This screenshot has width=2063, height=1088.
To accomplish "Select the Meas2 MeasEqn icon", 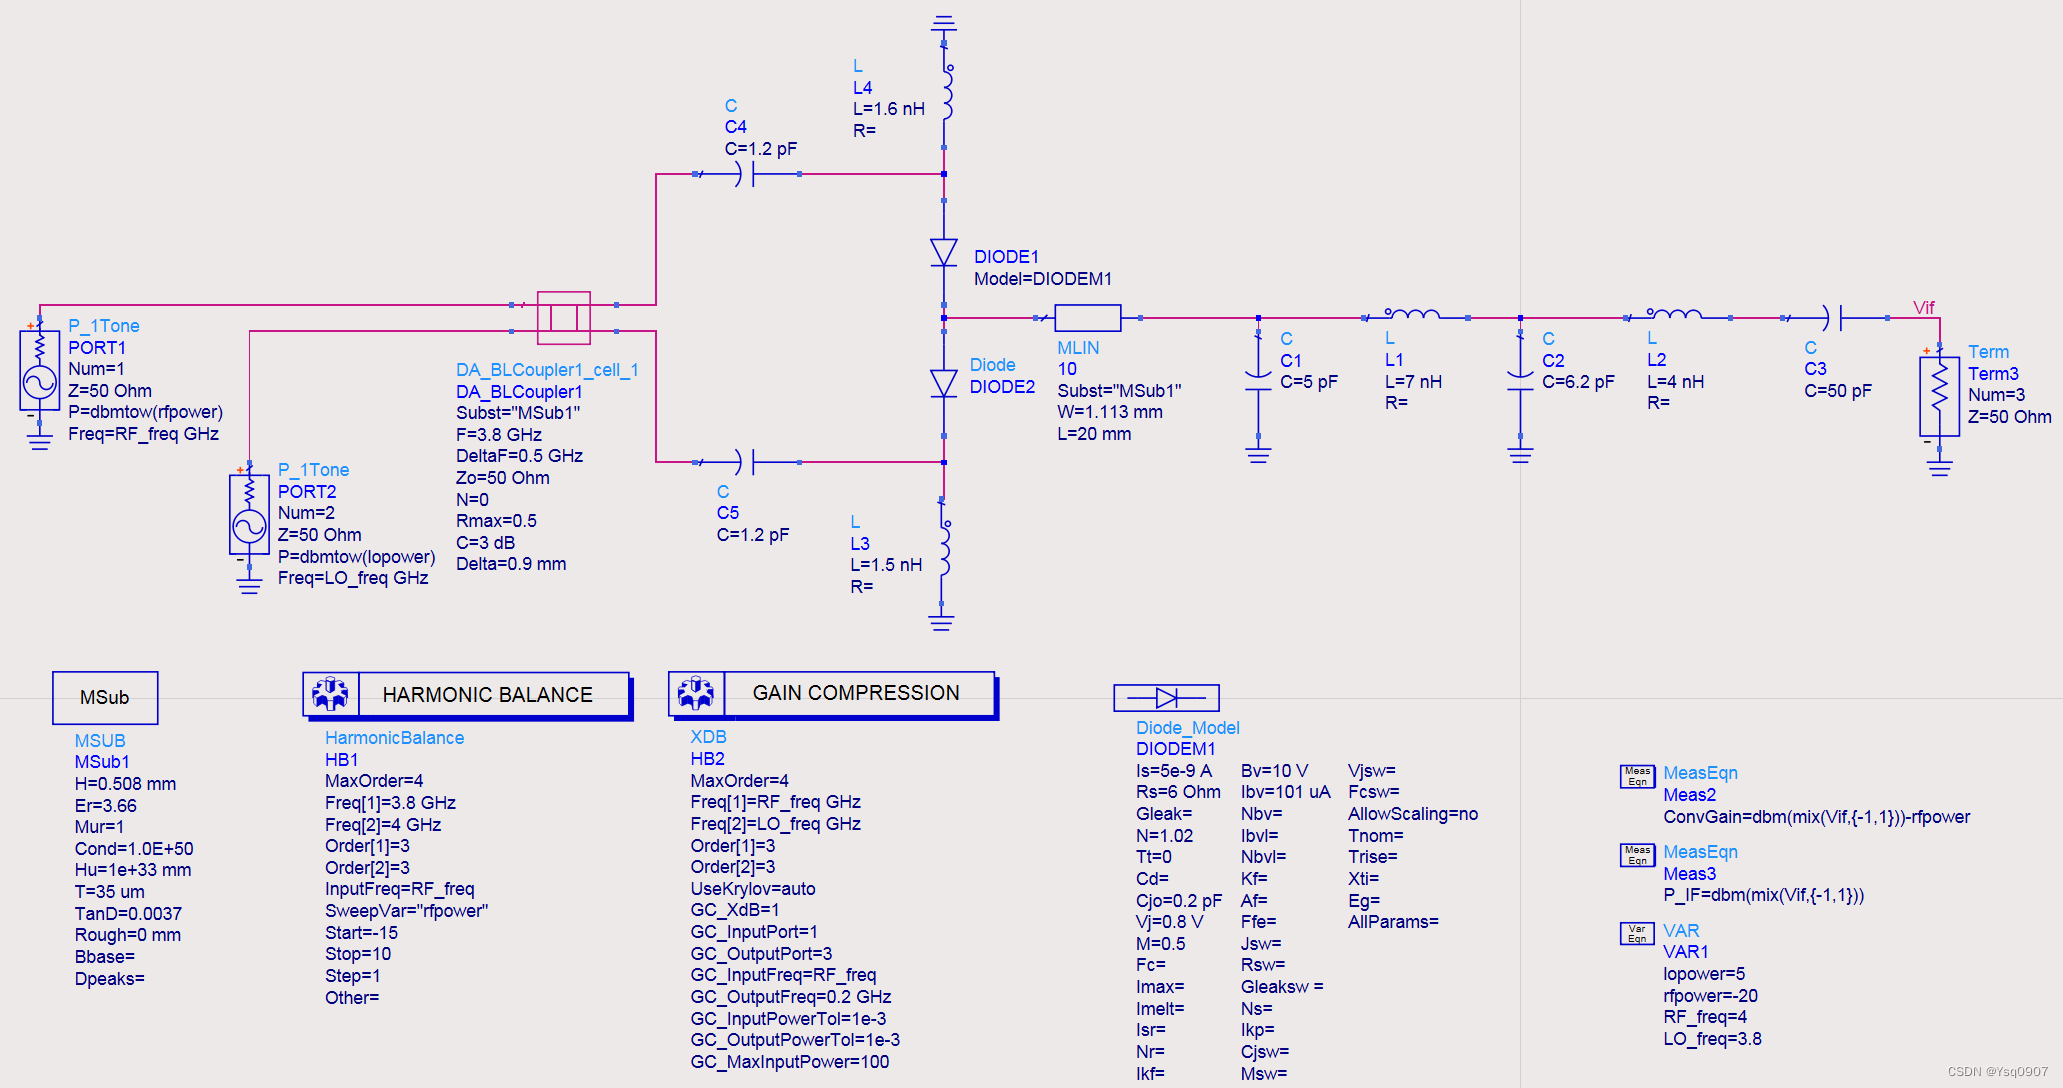I will coord(1637,776).
